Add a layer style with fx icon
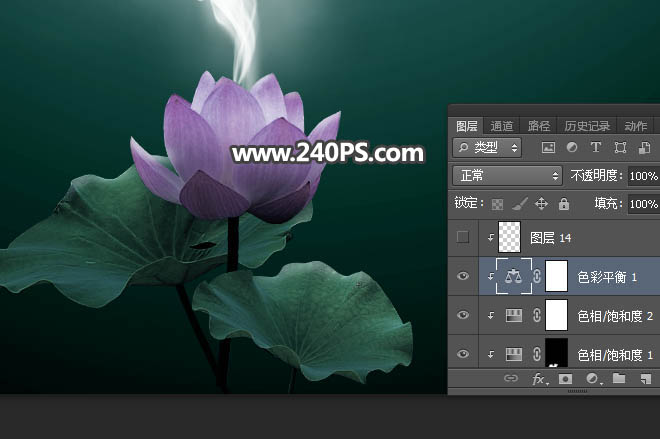The width and height of the screenshot is (660, 439). (x=538, y=379)
